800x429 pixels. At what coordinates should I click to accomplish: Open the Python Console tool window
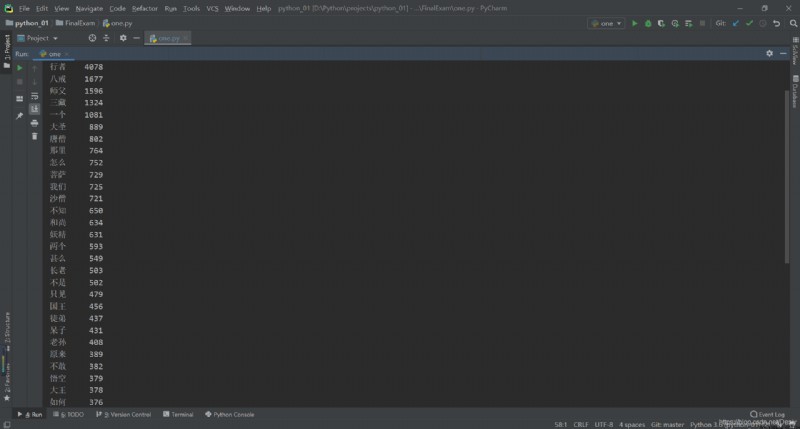[x=230, y=414]
